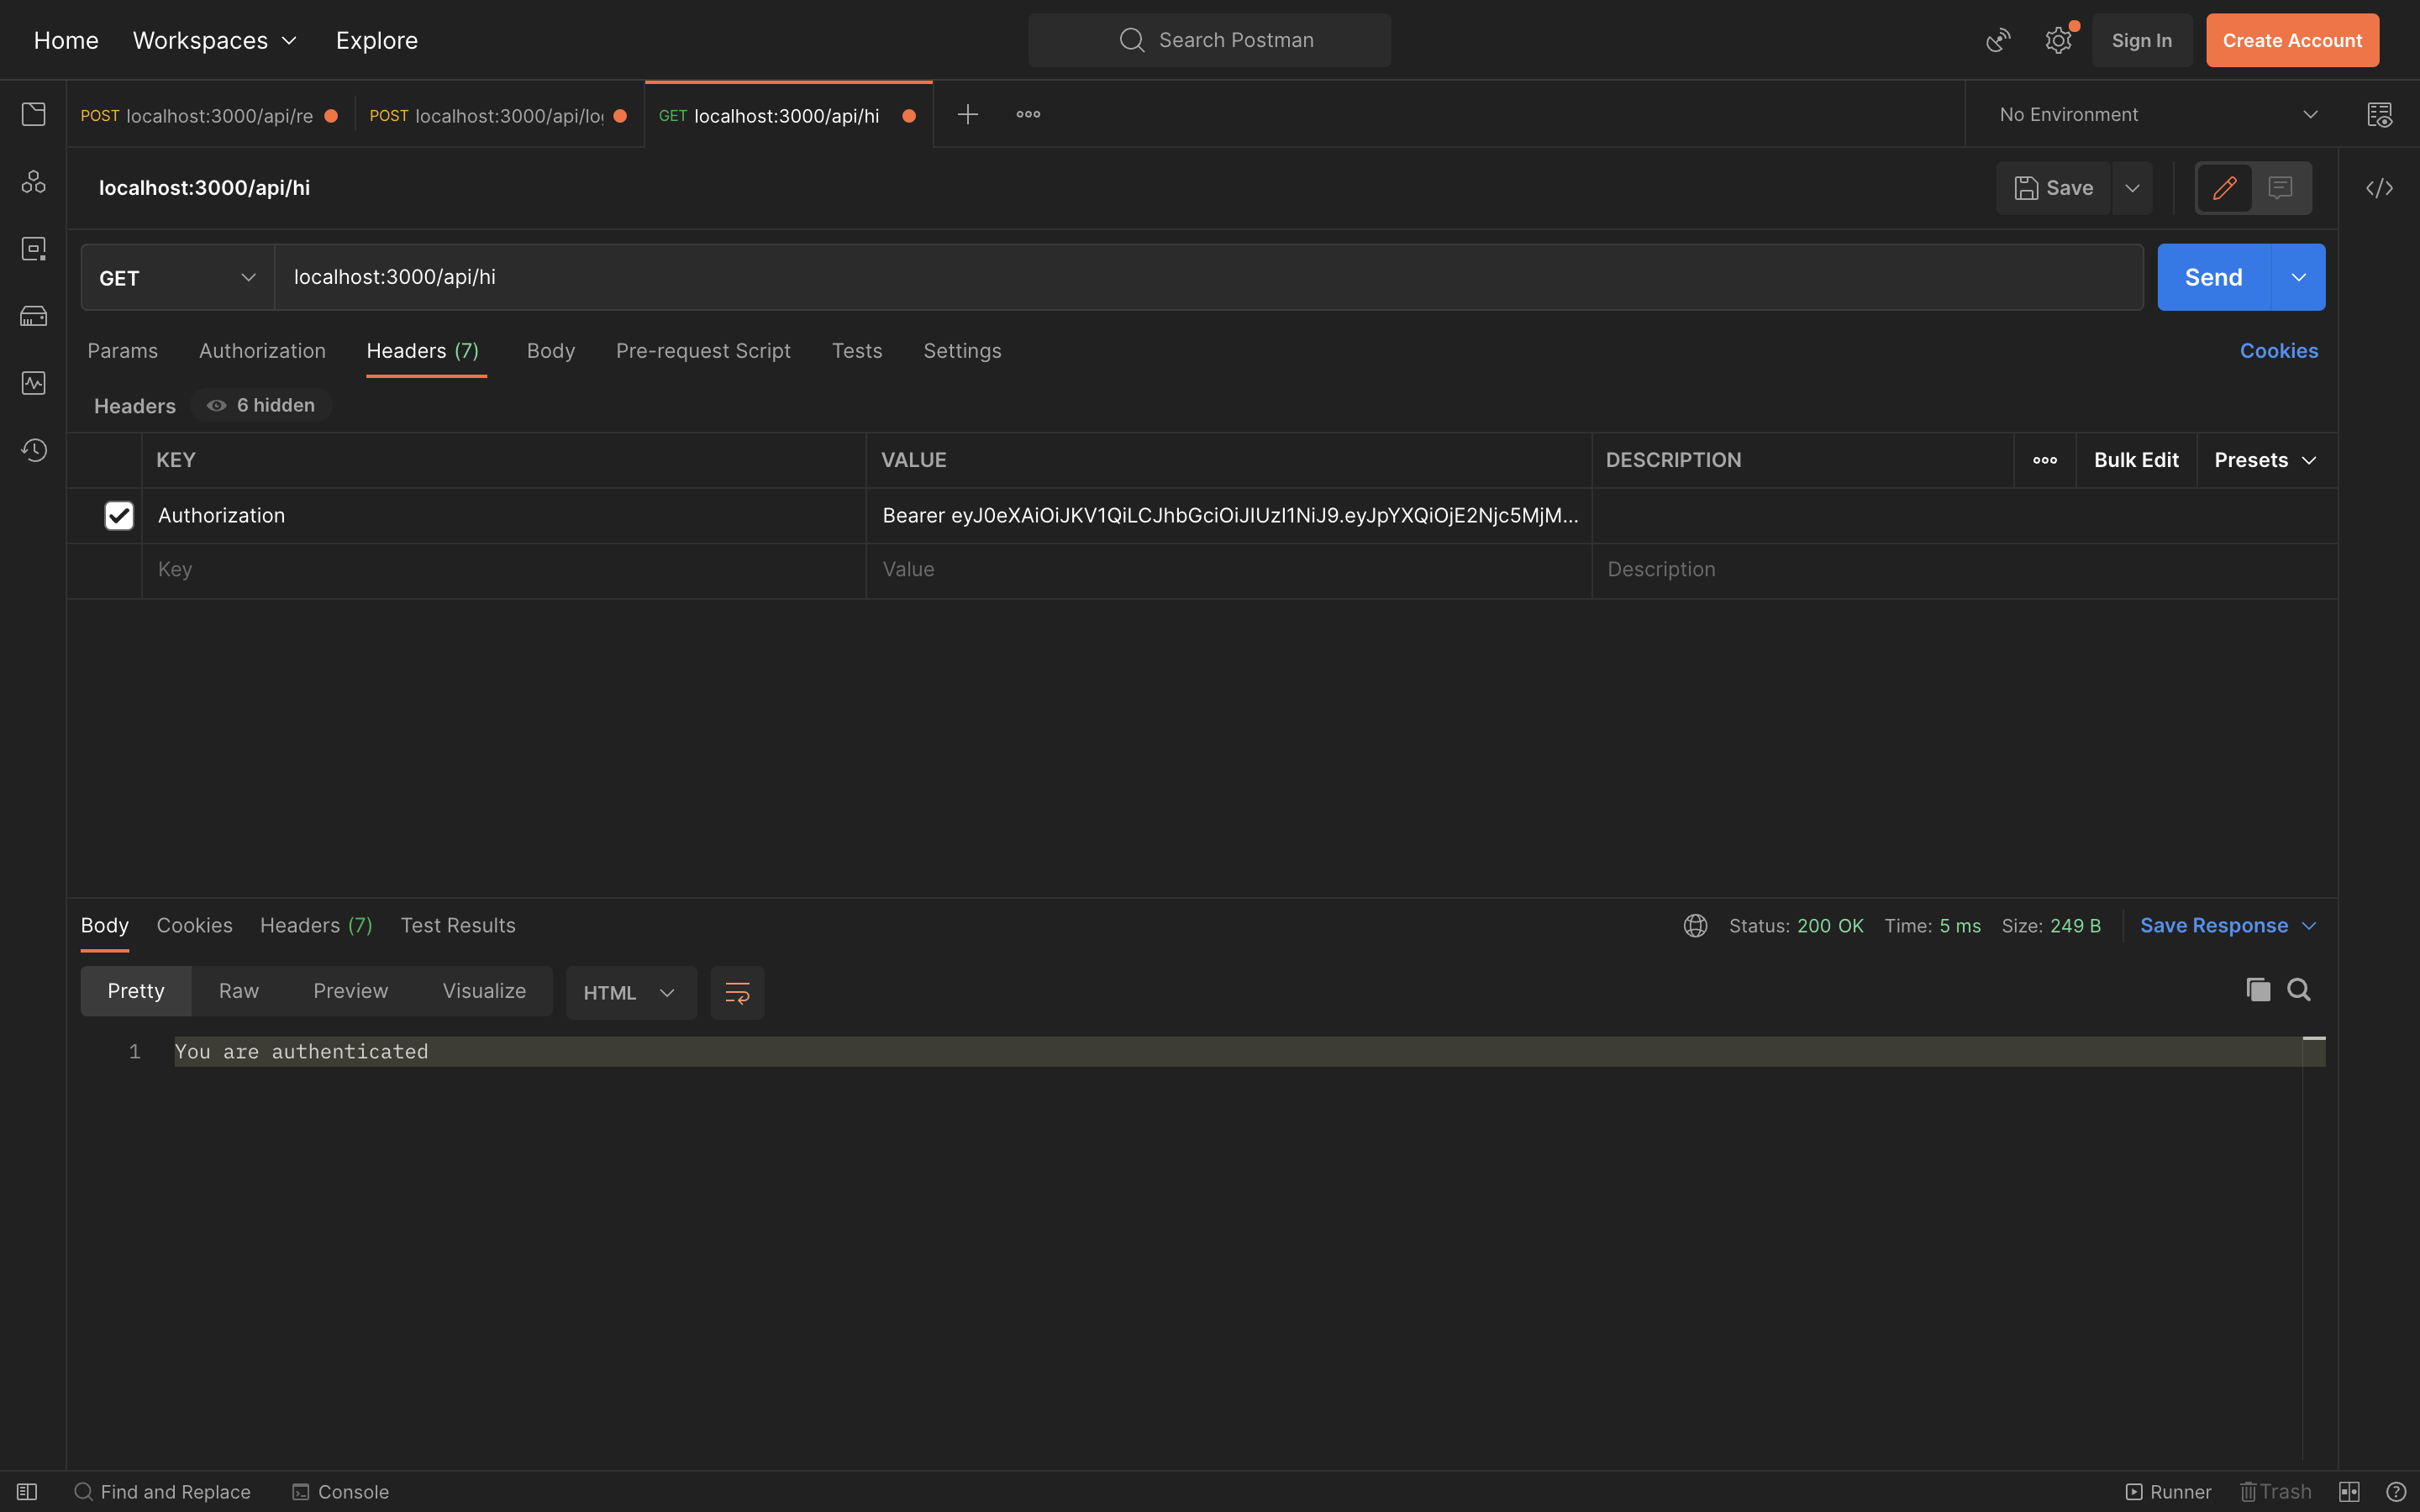
Task: Open the Presets dropdown
Action: (x=2265, y=460)
